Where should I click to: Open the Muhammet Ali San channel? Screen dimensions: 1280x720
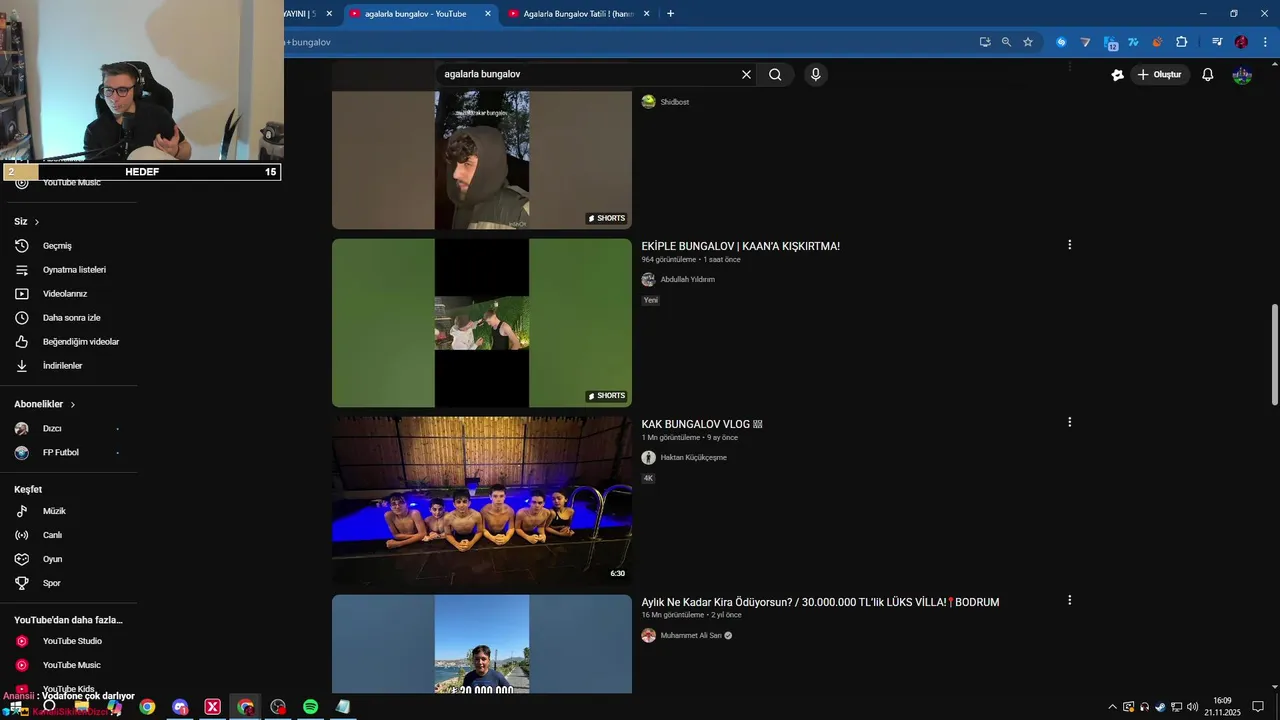tap(690, 636)
